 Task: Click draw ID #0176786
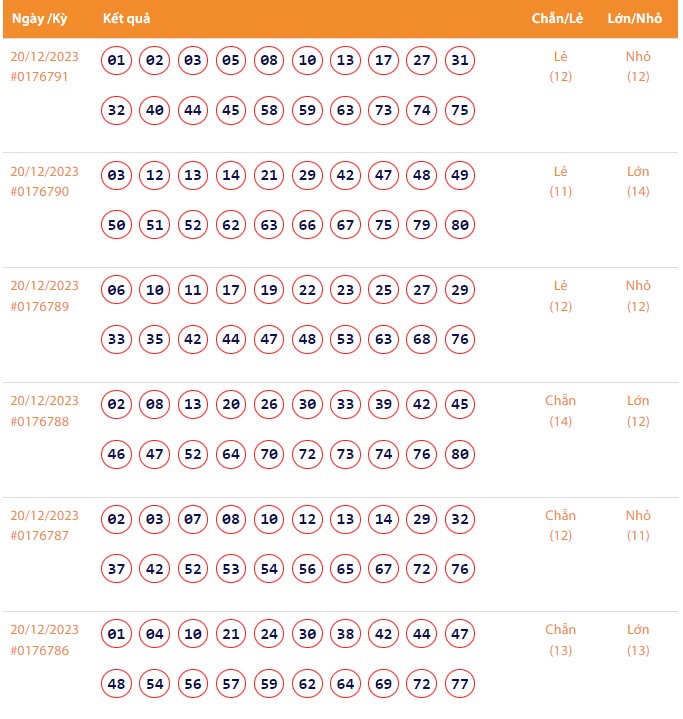click(x=39, y=650)
